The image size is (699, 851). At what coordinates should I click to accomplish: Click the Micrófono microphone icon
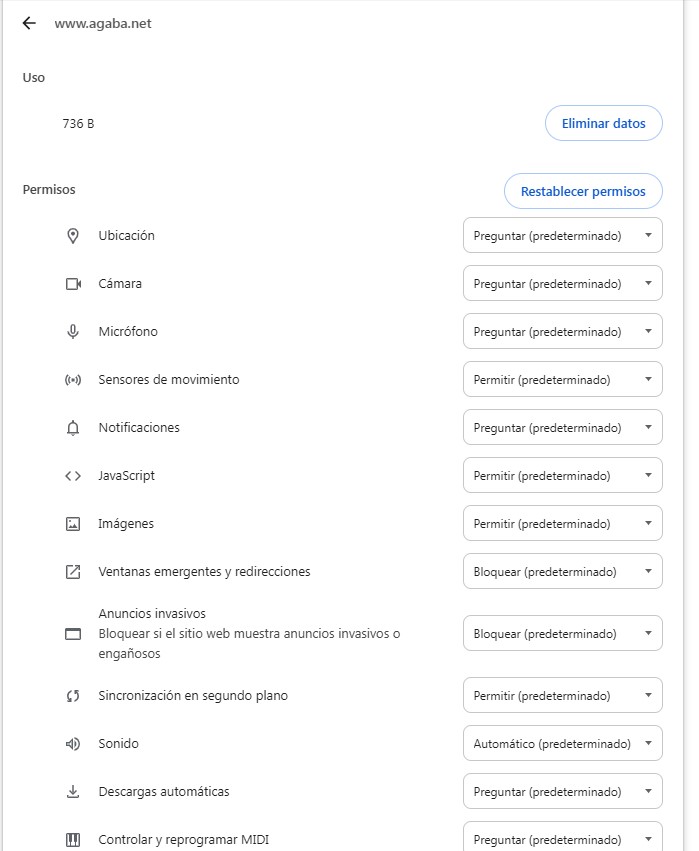[x=73, y=332]
